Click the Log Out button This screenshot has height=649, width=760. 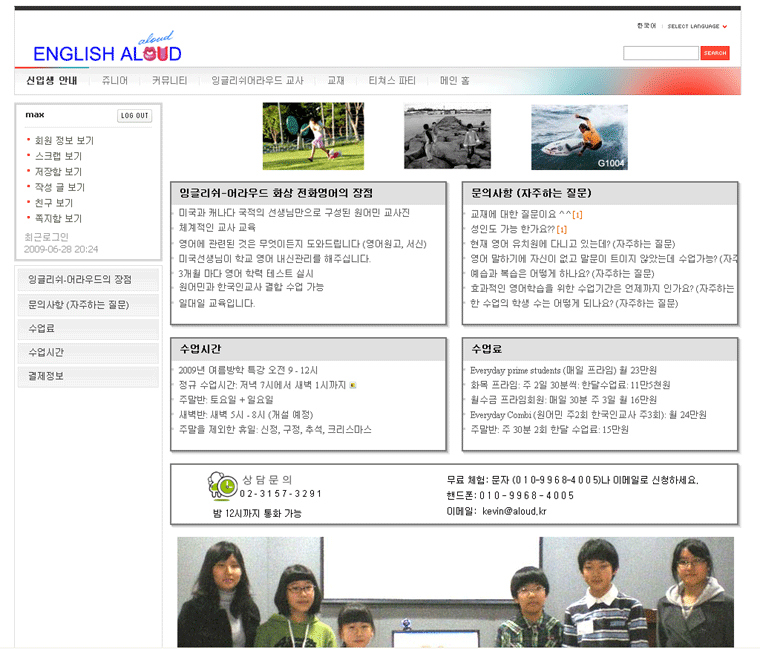coord(134,116)
